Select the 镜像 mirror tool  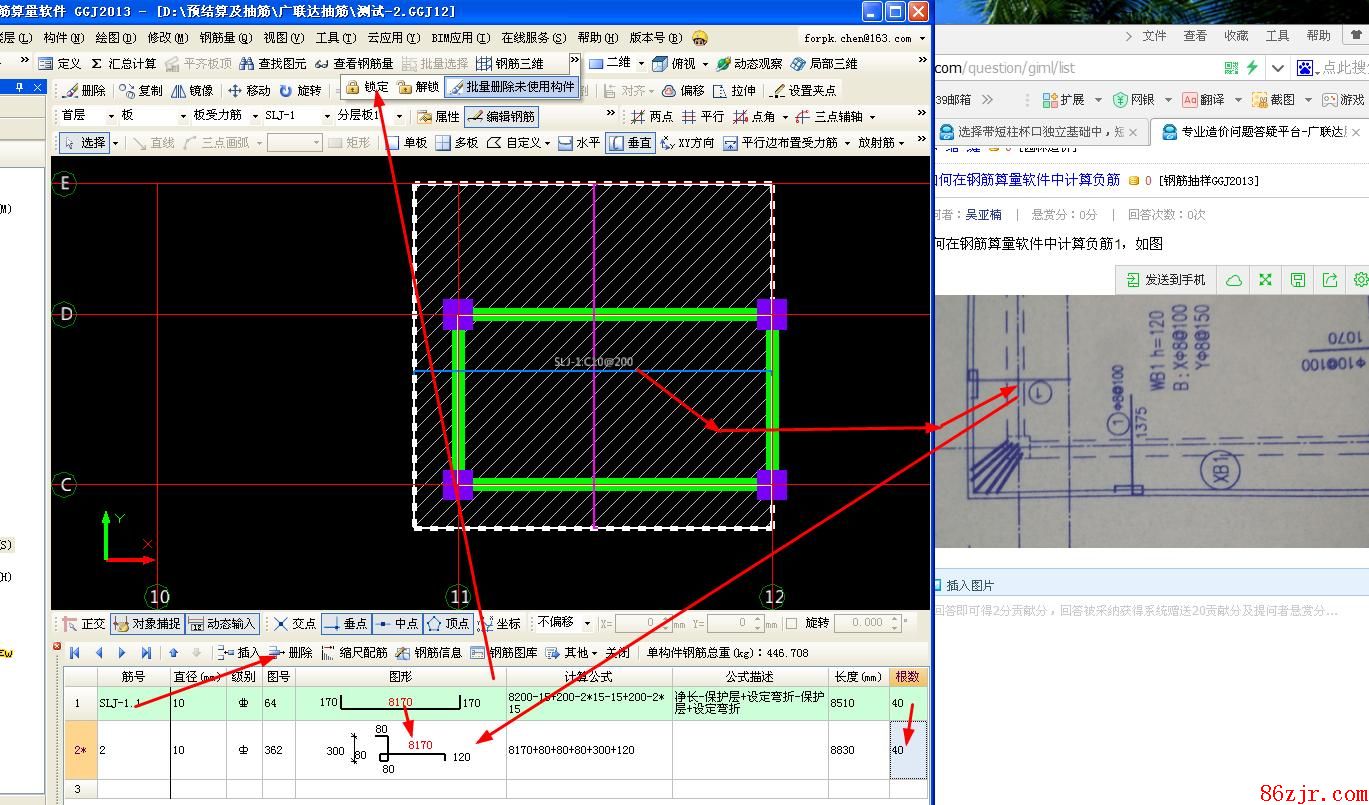pyautogui.click(x=192, y=90)
